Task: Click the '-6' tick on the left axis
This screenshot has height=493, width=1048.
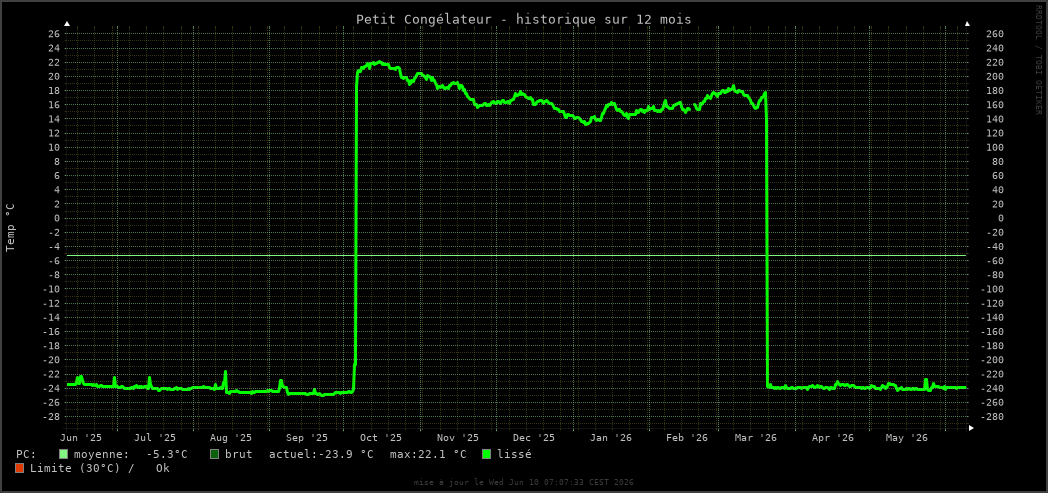Action: coord(53,261)
